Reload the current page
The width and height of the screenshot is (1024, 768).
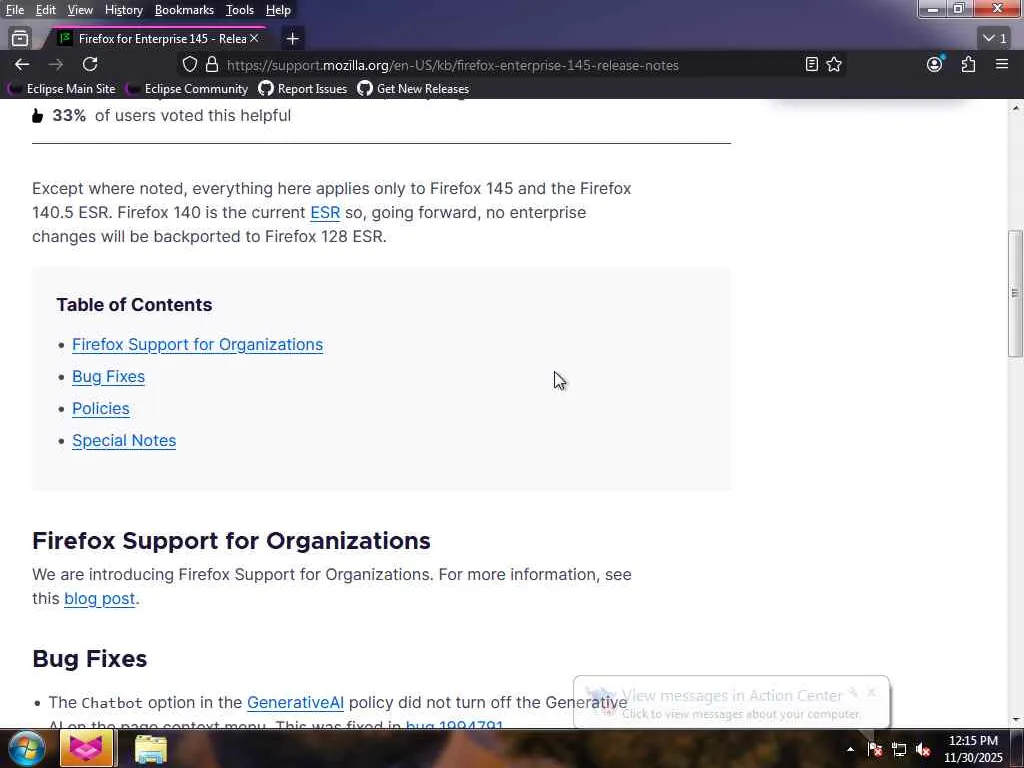pyautogui.click(x=90, y=64)
